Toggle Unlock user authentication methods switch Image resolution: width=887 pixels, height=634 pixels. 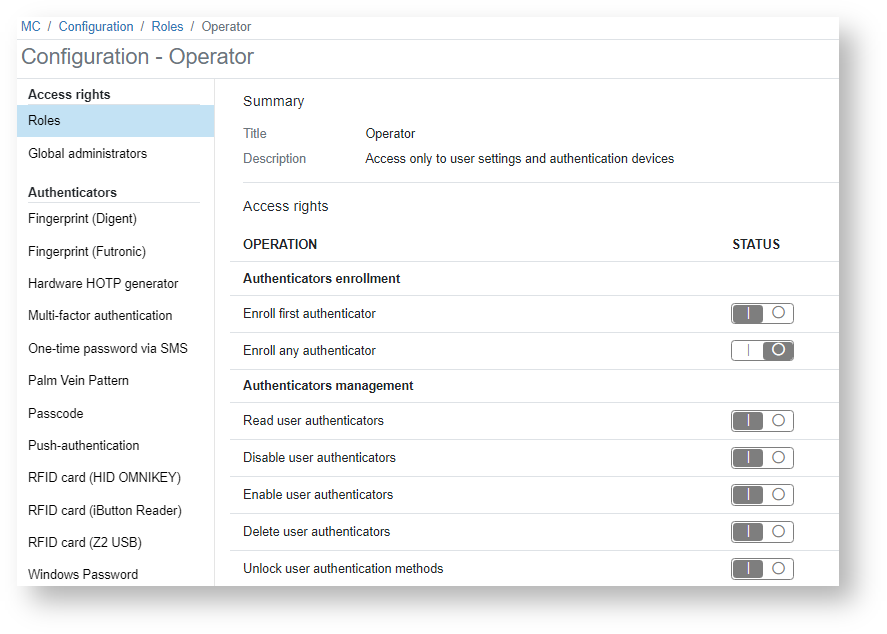point(762,569)
